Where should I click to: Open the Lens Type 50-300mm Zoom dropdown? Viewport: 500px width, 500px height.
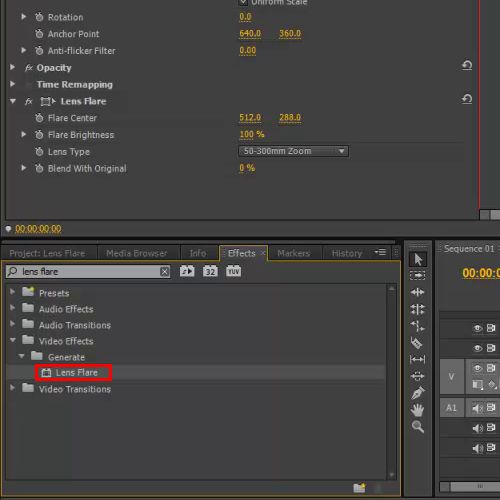coord(294,151)
